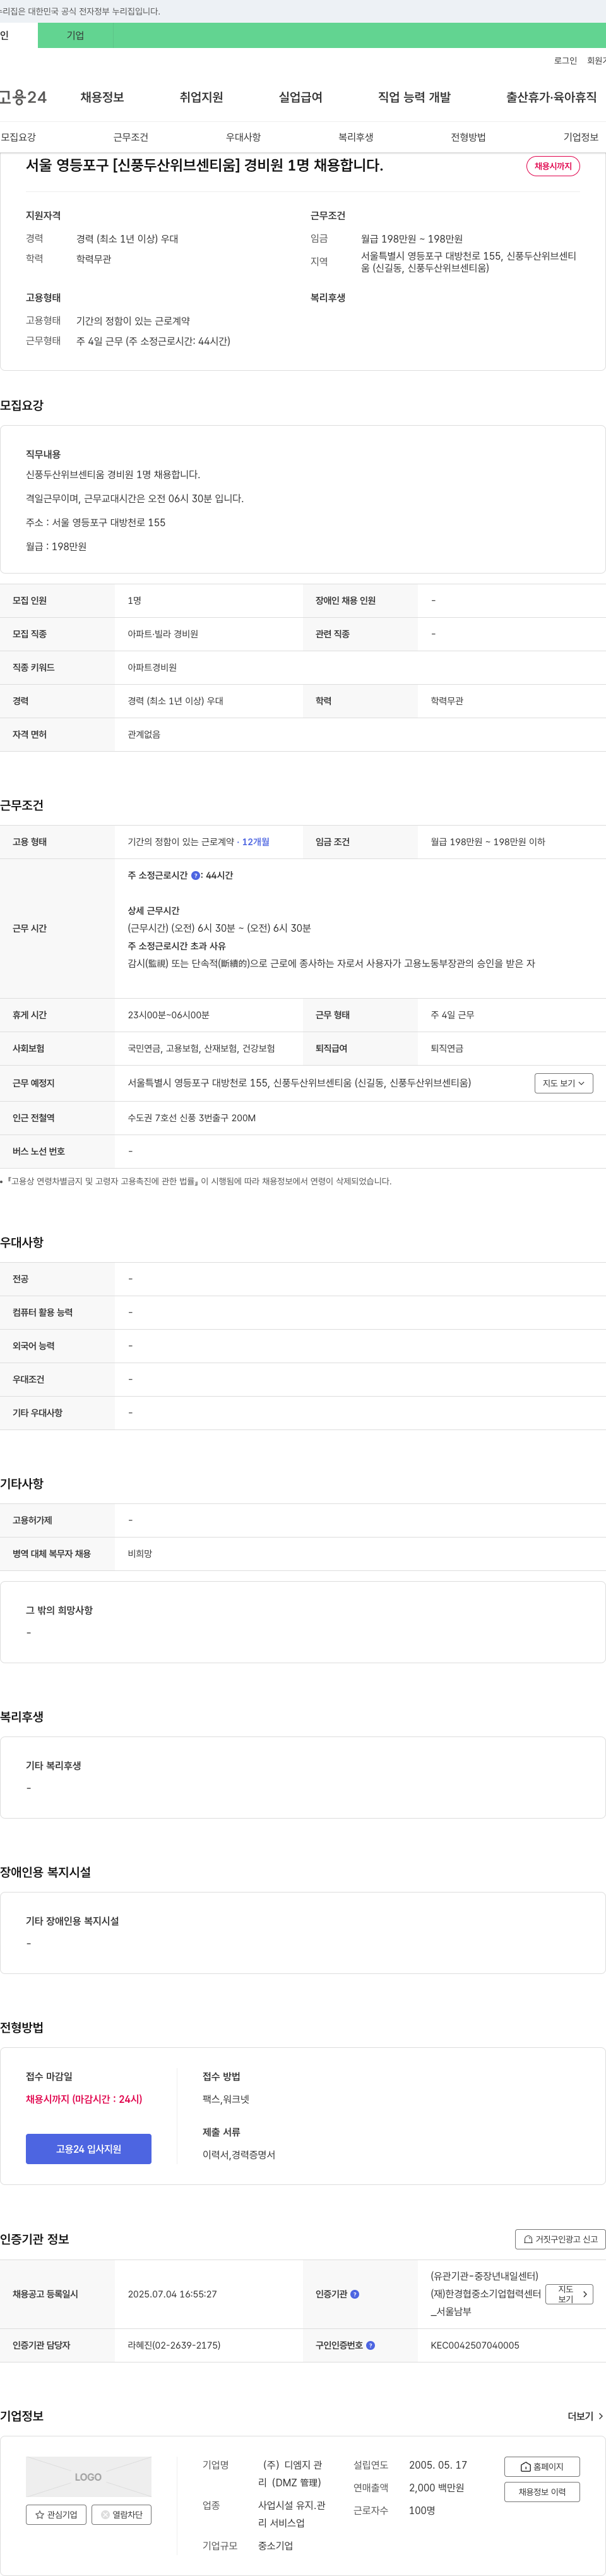Jump to the 전형방법 section tab
This screenshot has height=2576, width=606.
coord(468,137)
